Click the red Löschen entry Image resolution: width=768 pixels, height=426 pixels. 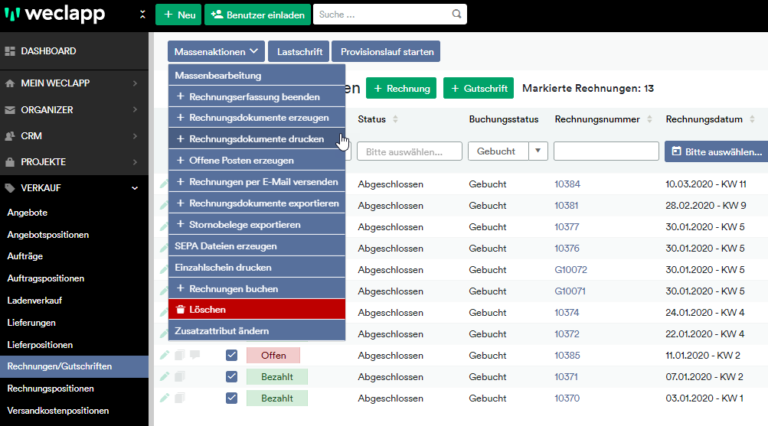coord(257,309)
